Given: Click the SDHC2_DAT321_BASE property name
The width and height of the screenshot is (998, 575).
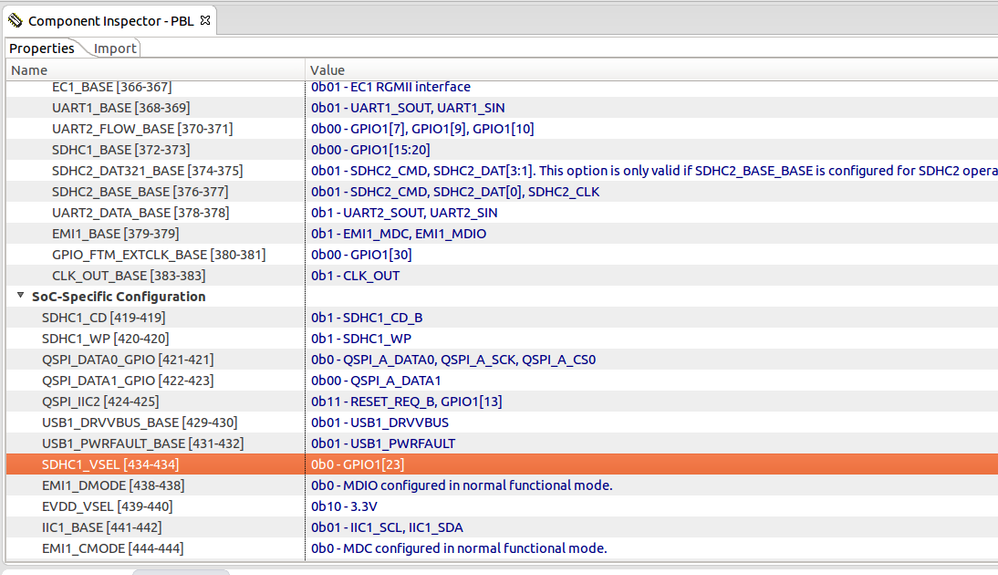Looking at the screenshot, I should (147, 171).
